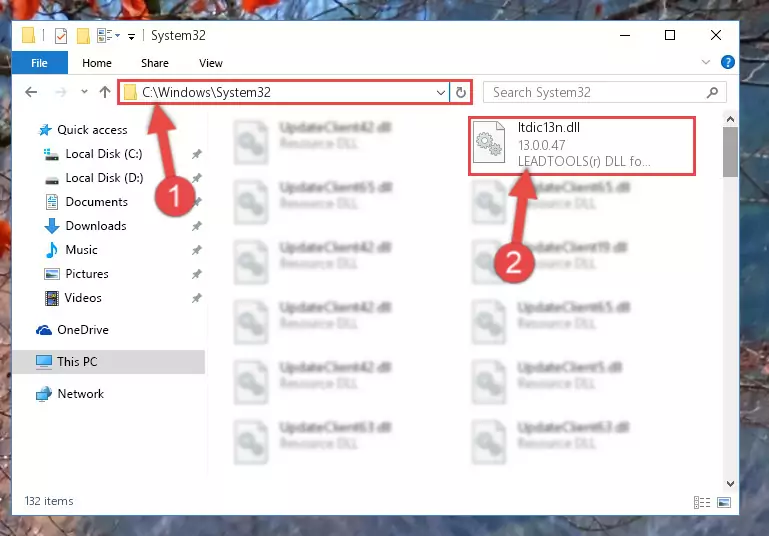Click the New Folder quick access icon
The width and height of the screenshot is (769, 536).
(x=83, y=36)
